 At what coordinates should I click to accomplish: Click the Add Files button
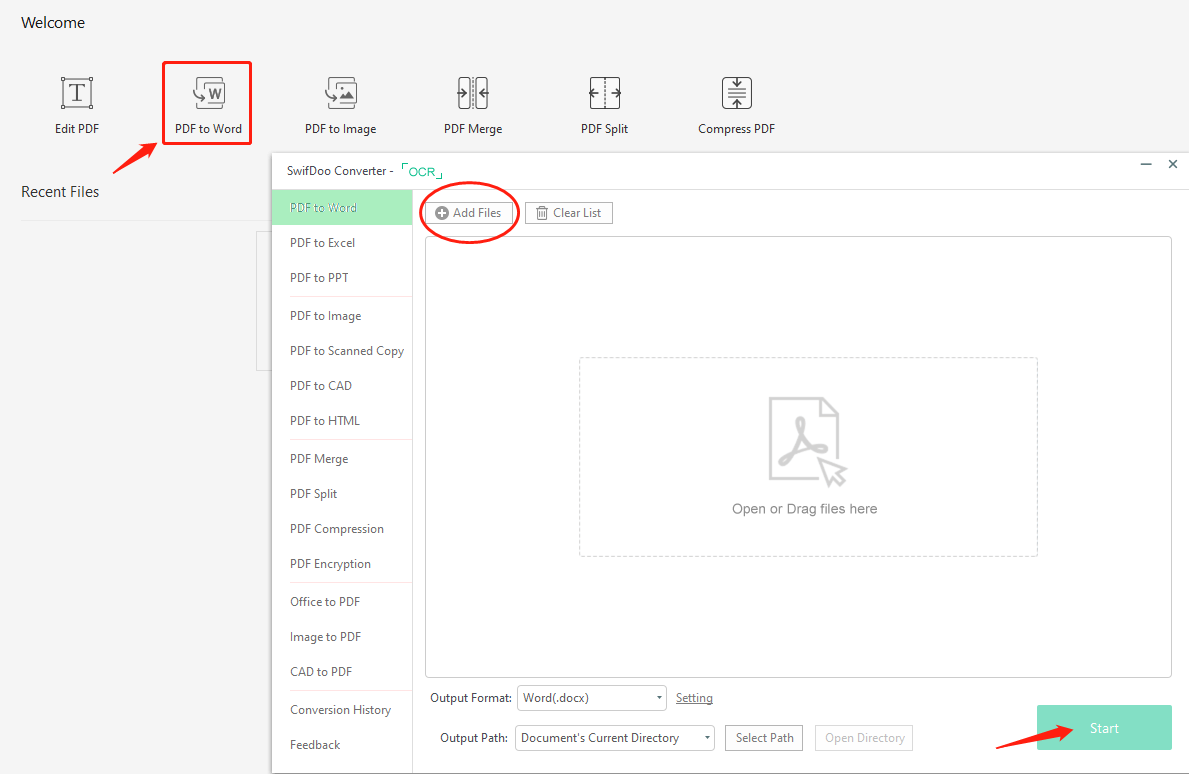point(469,213)
